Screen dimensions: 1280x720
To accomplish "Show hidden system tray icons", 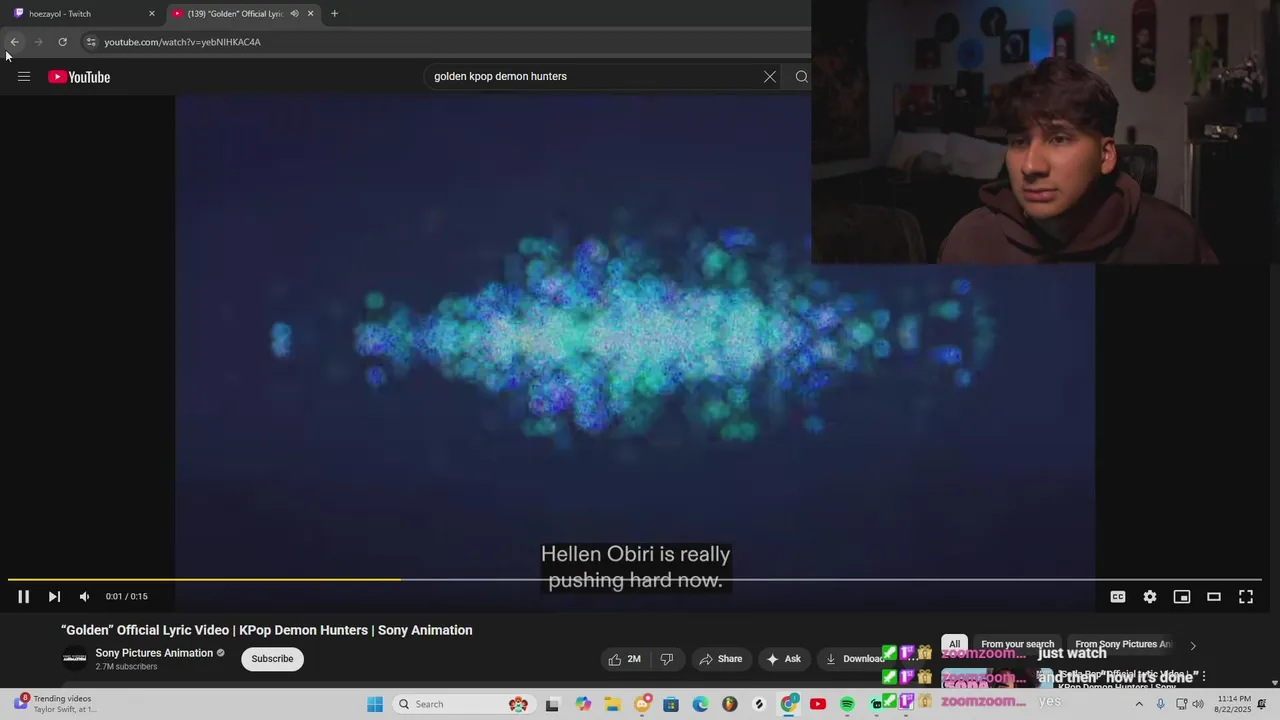I will [x=1138, y=704].
